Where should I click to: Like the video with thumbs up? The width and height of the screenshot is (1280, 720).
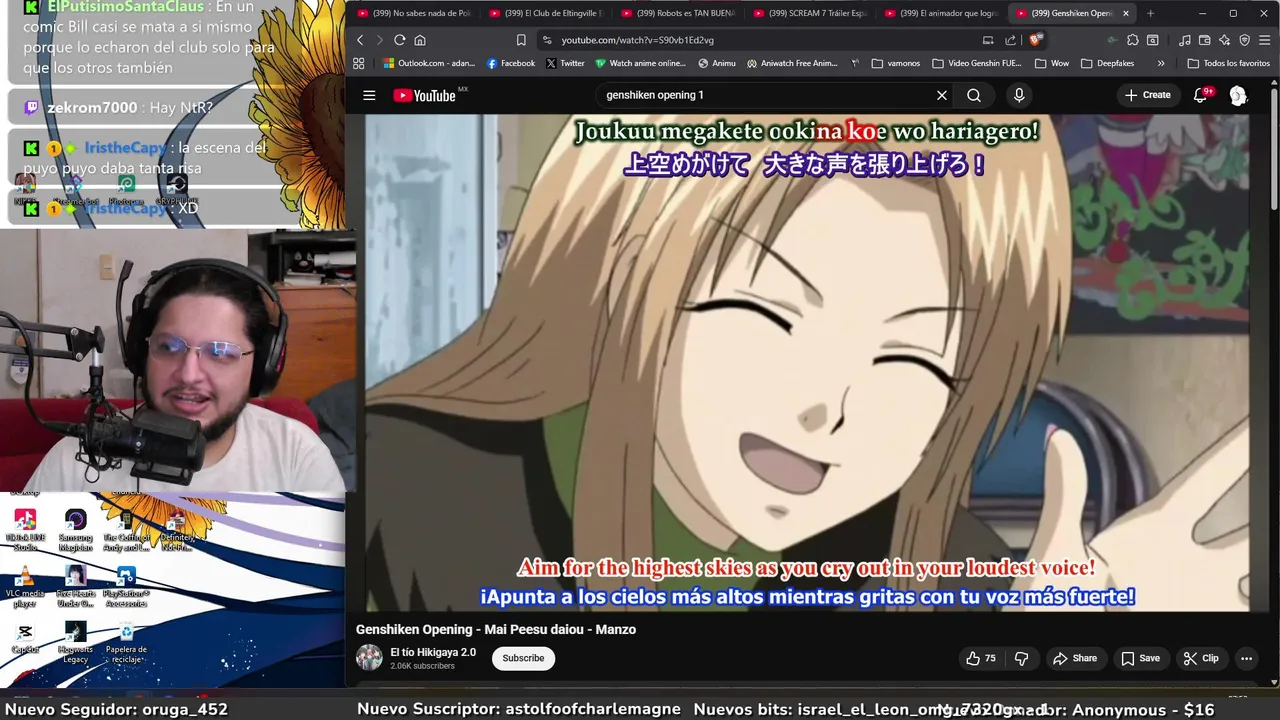pyautogui.click(x=980, y=658)
